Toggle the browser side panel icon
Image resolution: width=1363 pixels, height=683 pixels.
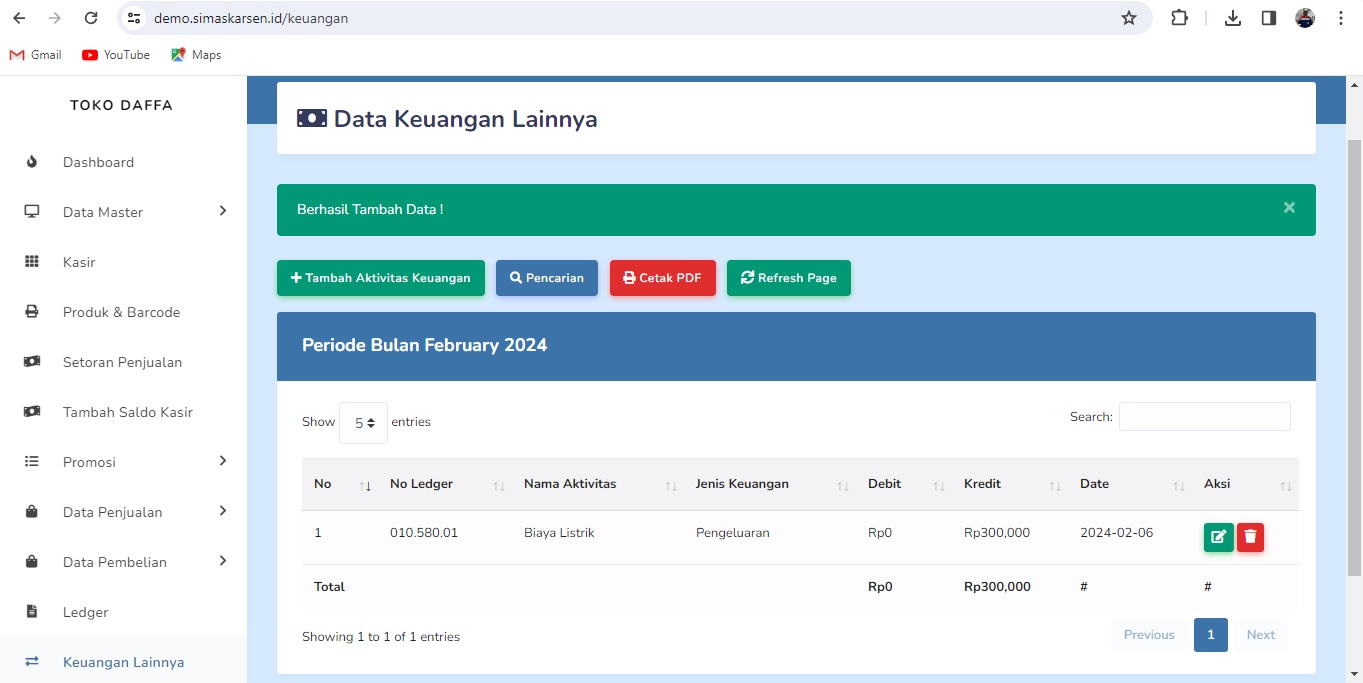tap(1269, 18)
